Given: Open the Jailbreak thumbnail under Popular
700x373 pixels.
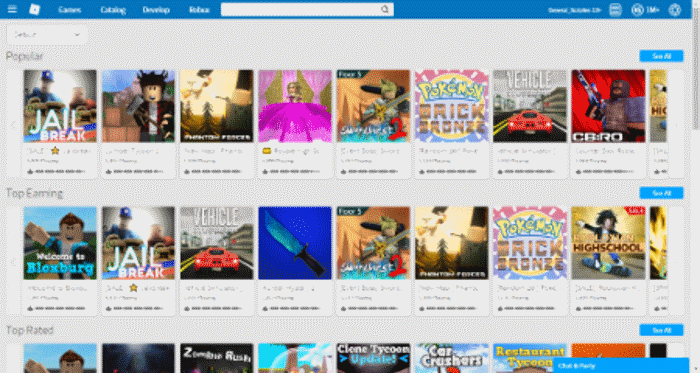Looking at the screenshot, I should click(60, 106).
